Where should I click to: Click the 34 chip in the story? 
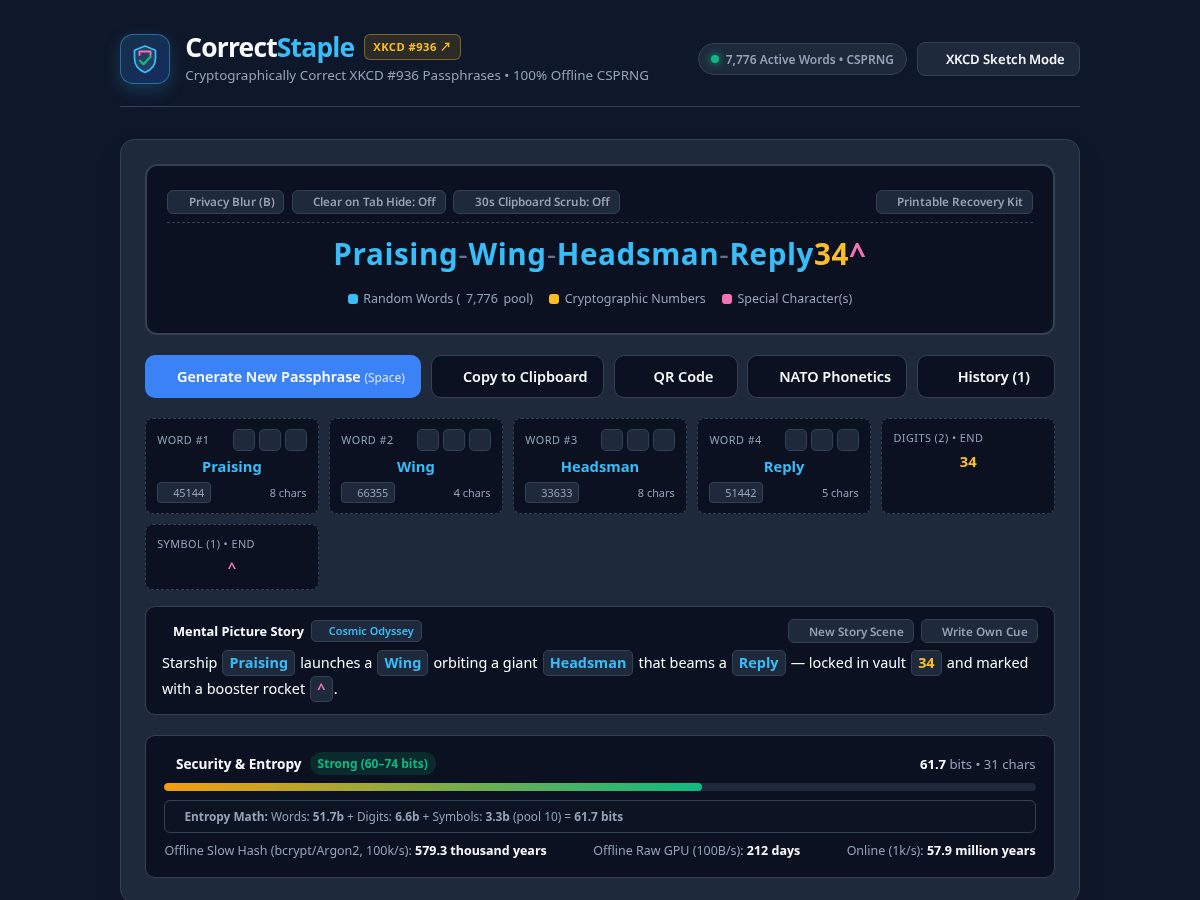(927, 663)
